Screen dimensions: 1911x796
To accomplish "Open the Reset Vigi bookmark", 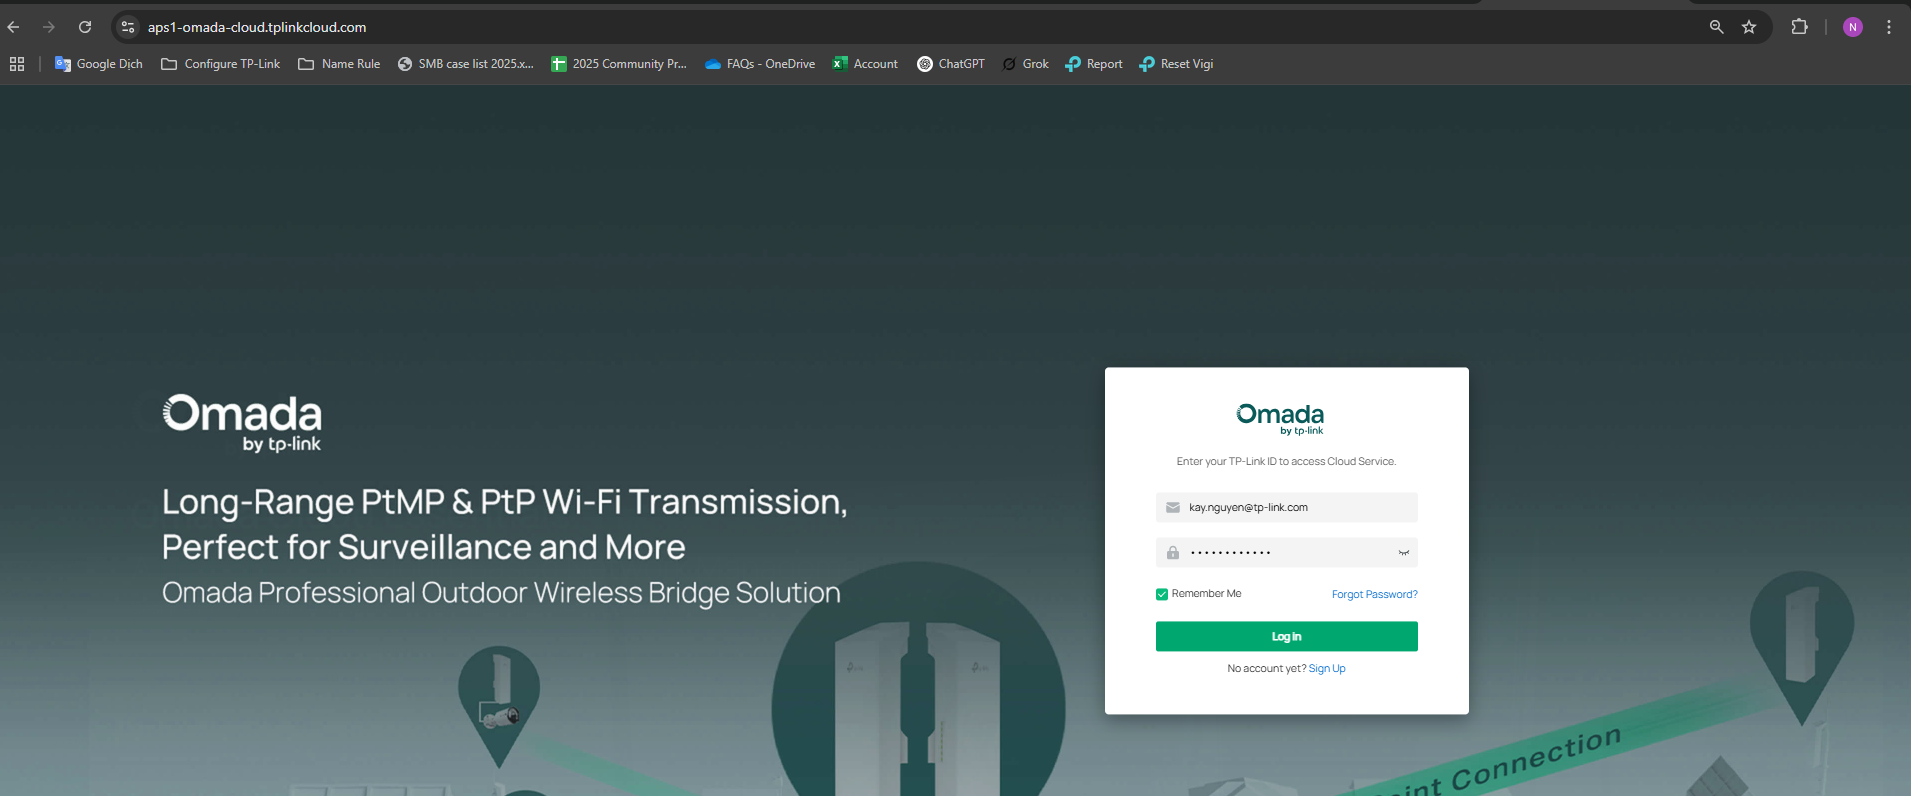I will click(x=1176, y=64).
